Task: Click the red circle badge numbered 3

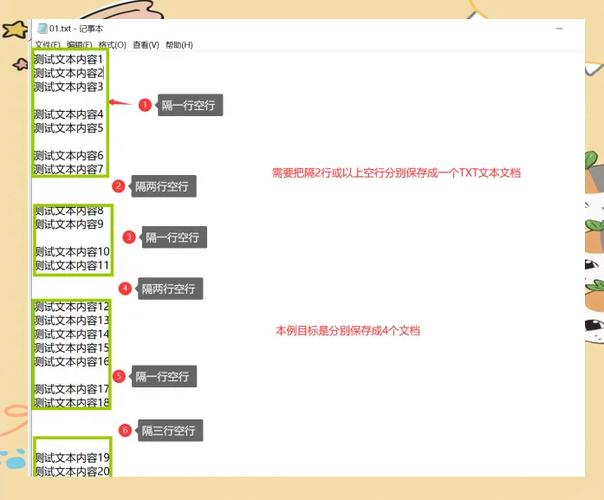Action: 129,237
